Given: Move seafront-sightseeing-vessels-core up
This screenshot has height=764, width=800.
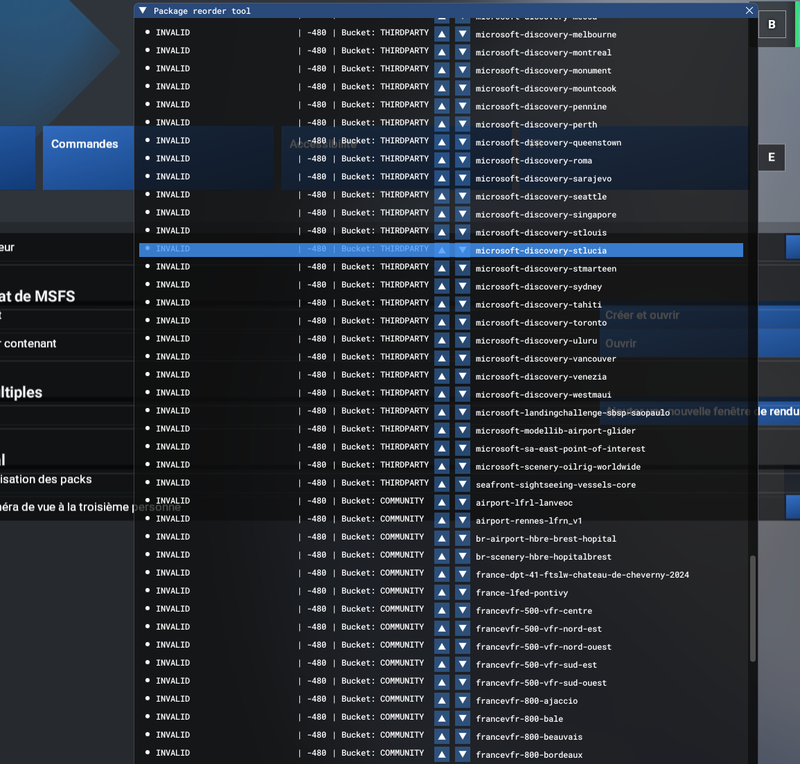Looking at the screenshot, I should (x=442, y=484).
